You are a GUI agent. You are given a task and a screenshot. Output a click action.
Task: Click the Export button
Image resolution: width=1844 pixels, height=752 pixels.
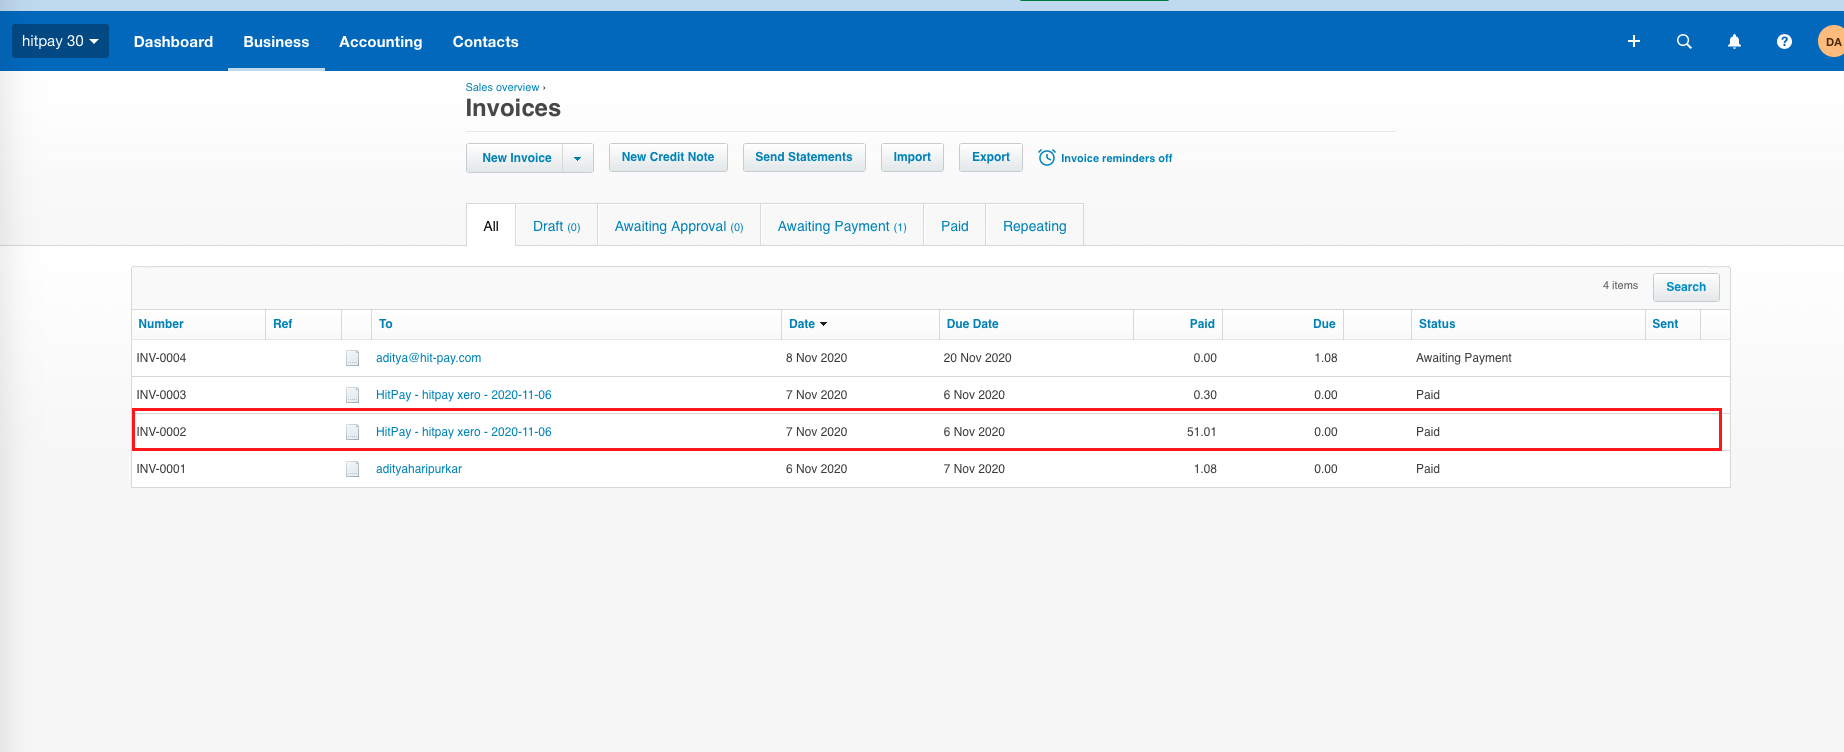[x=991, y=157]
